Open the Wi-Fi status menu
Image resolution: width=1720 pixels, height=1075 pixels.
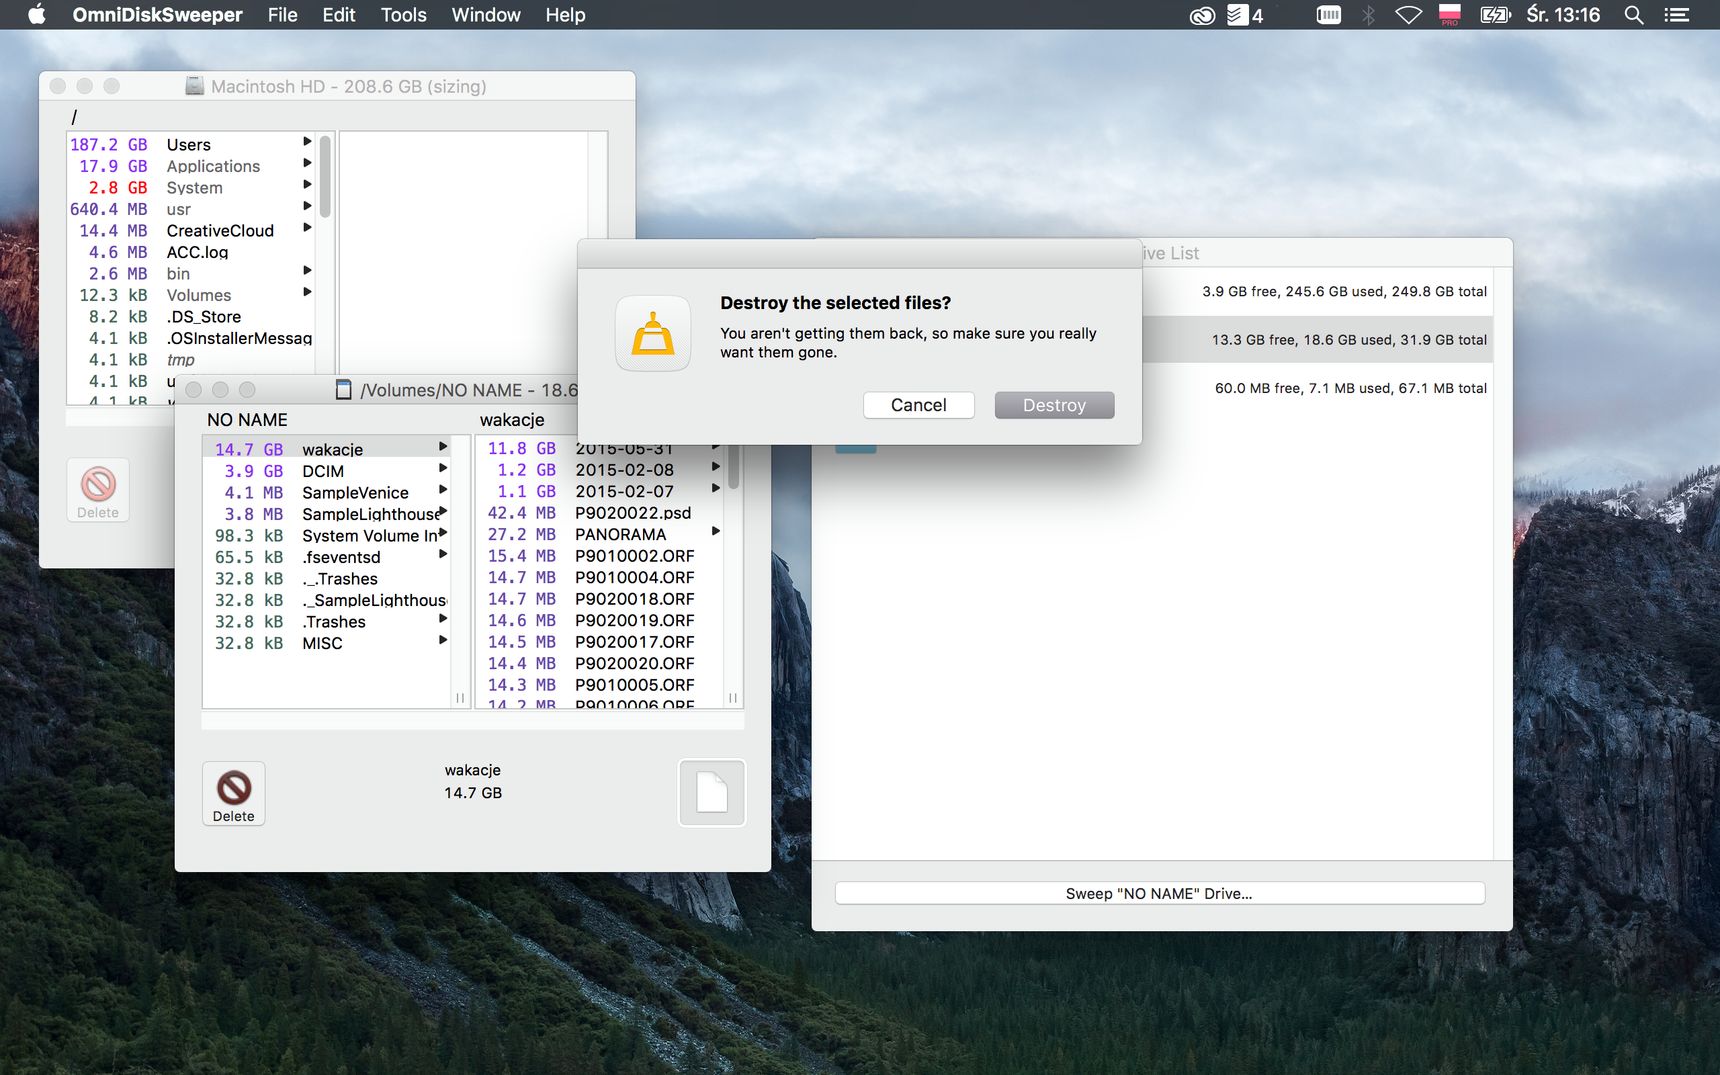pyautogui.click(x=1409, y=15)
